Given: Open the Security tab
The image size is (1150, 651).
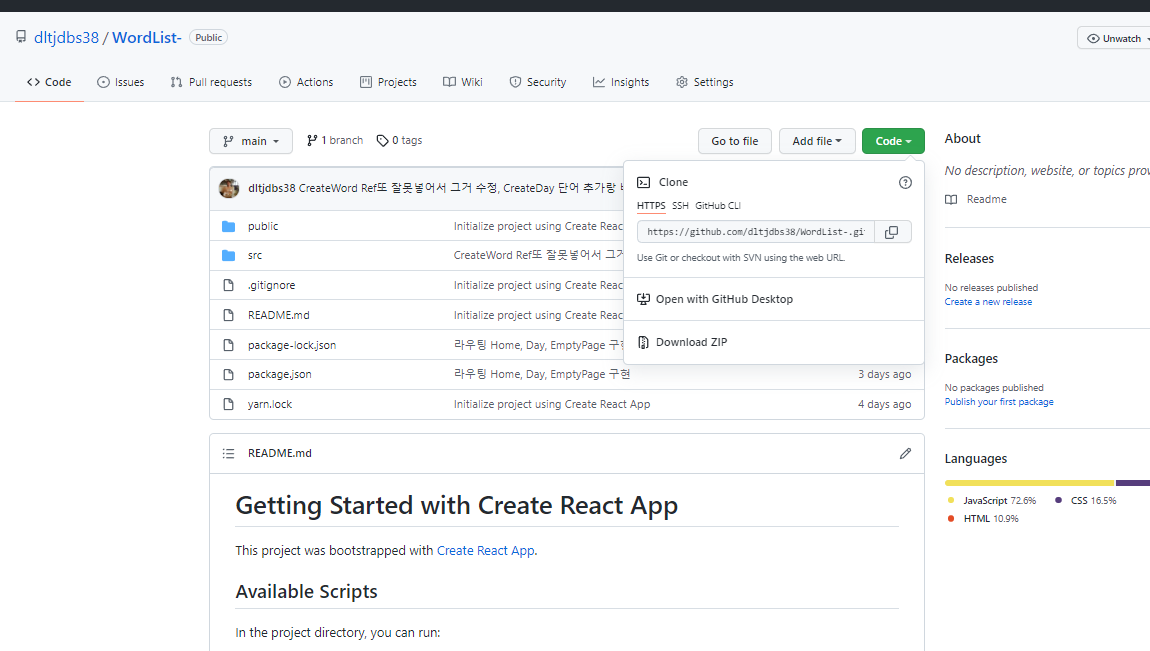Looking at the screenshot, I should (538, 82).
